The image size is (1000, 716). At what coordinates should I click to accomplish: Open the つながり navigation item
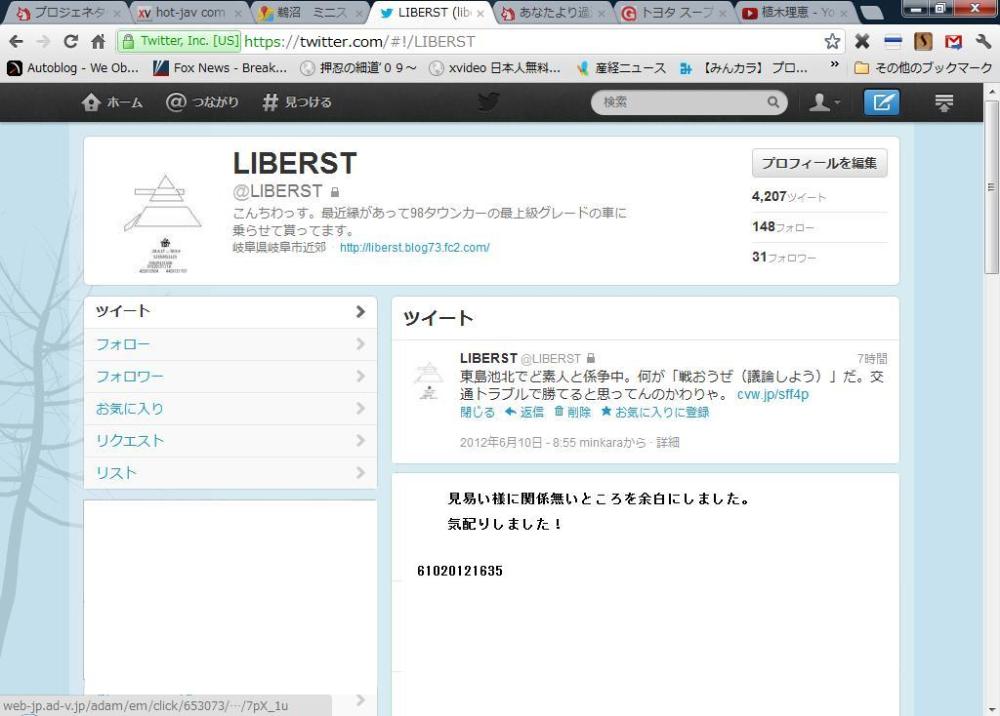tap(202, 102)
